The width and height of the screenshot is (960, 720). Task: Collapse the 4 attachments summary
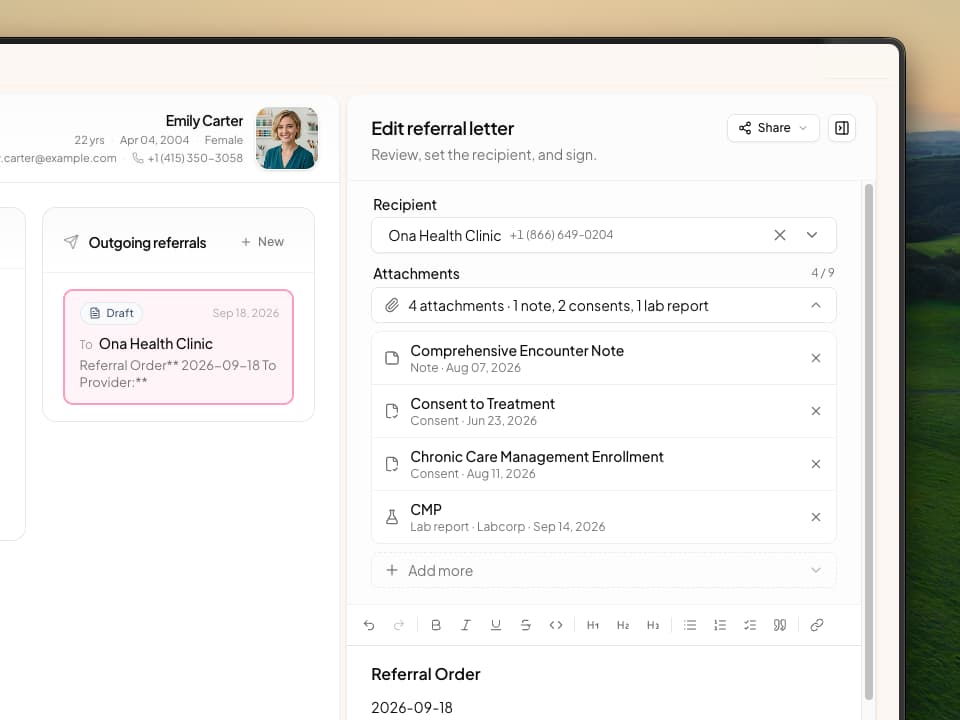[816, 306]
